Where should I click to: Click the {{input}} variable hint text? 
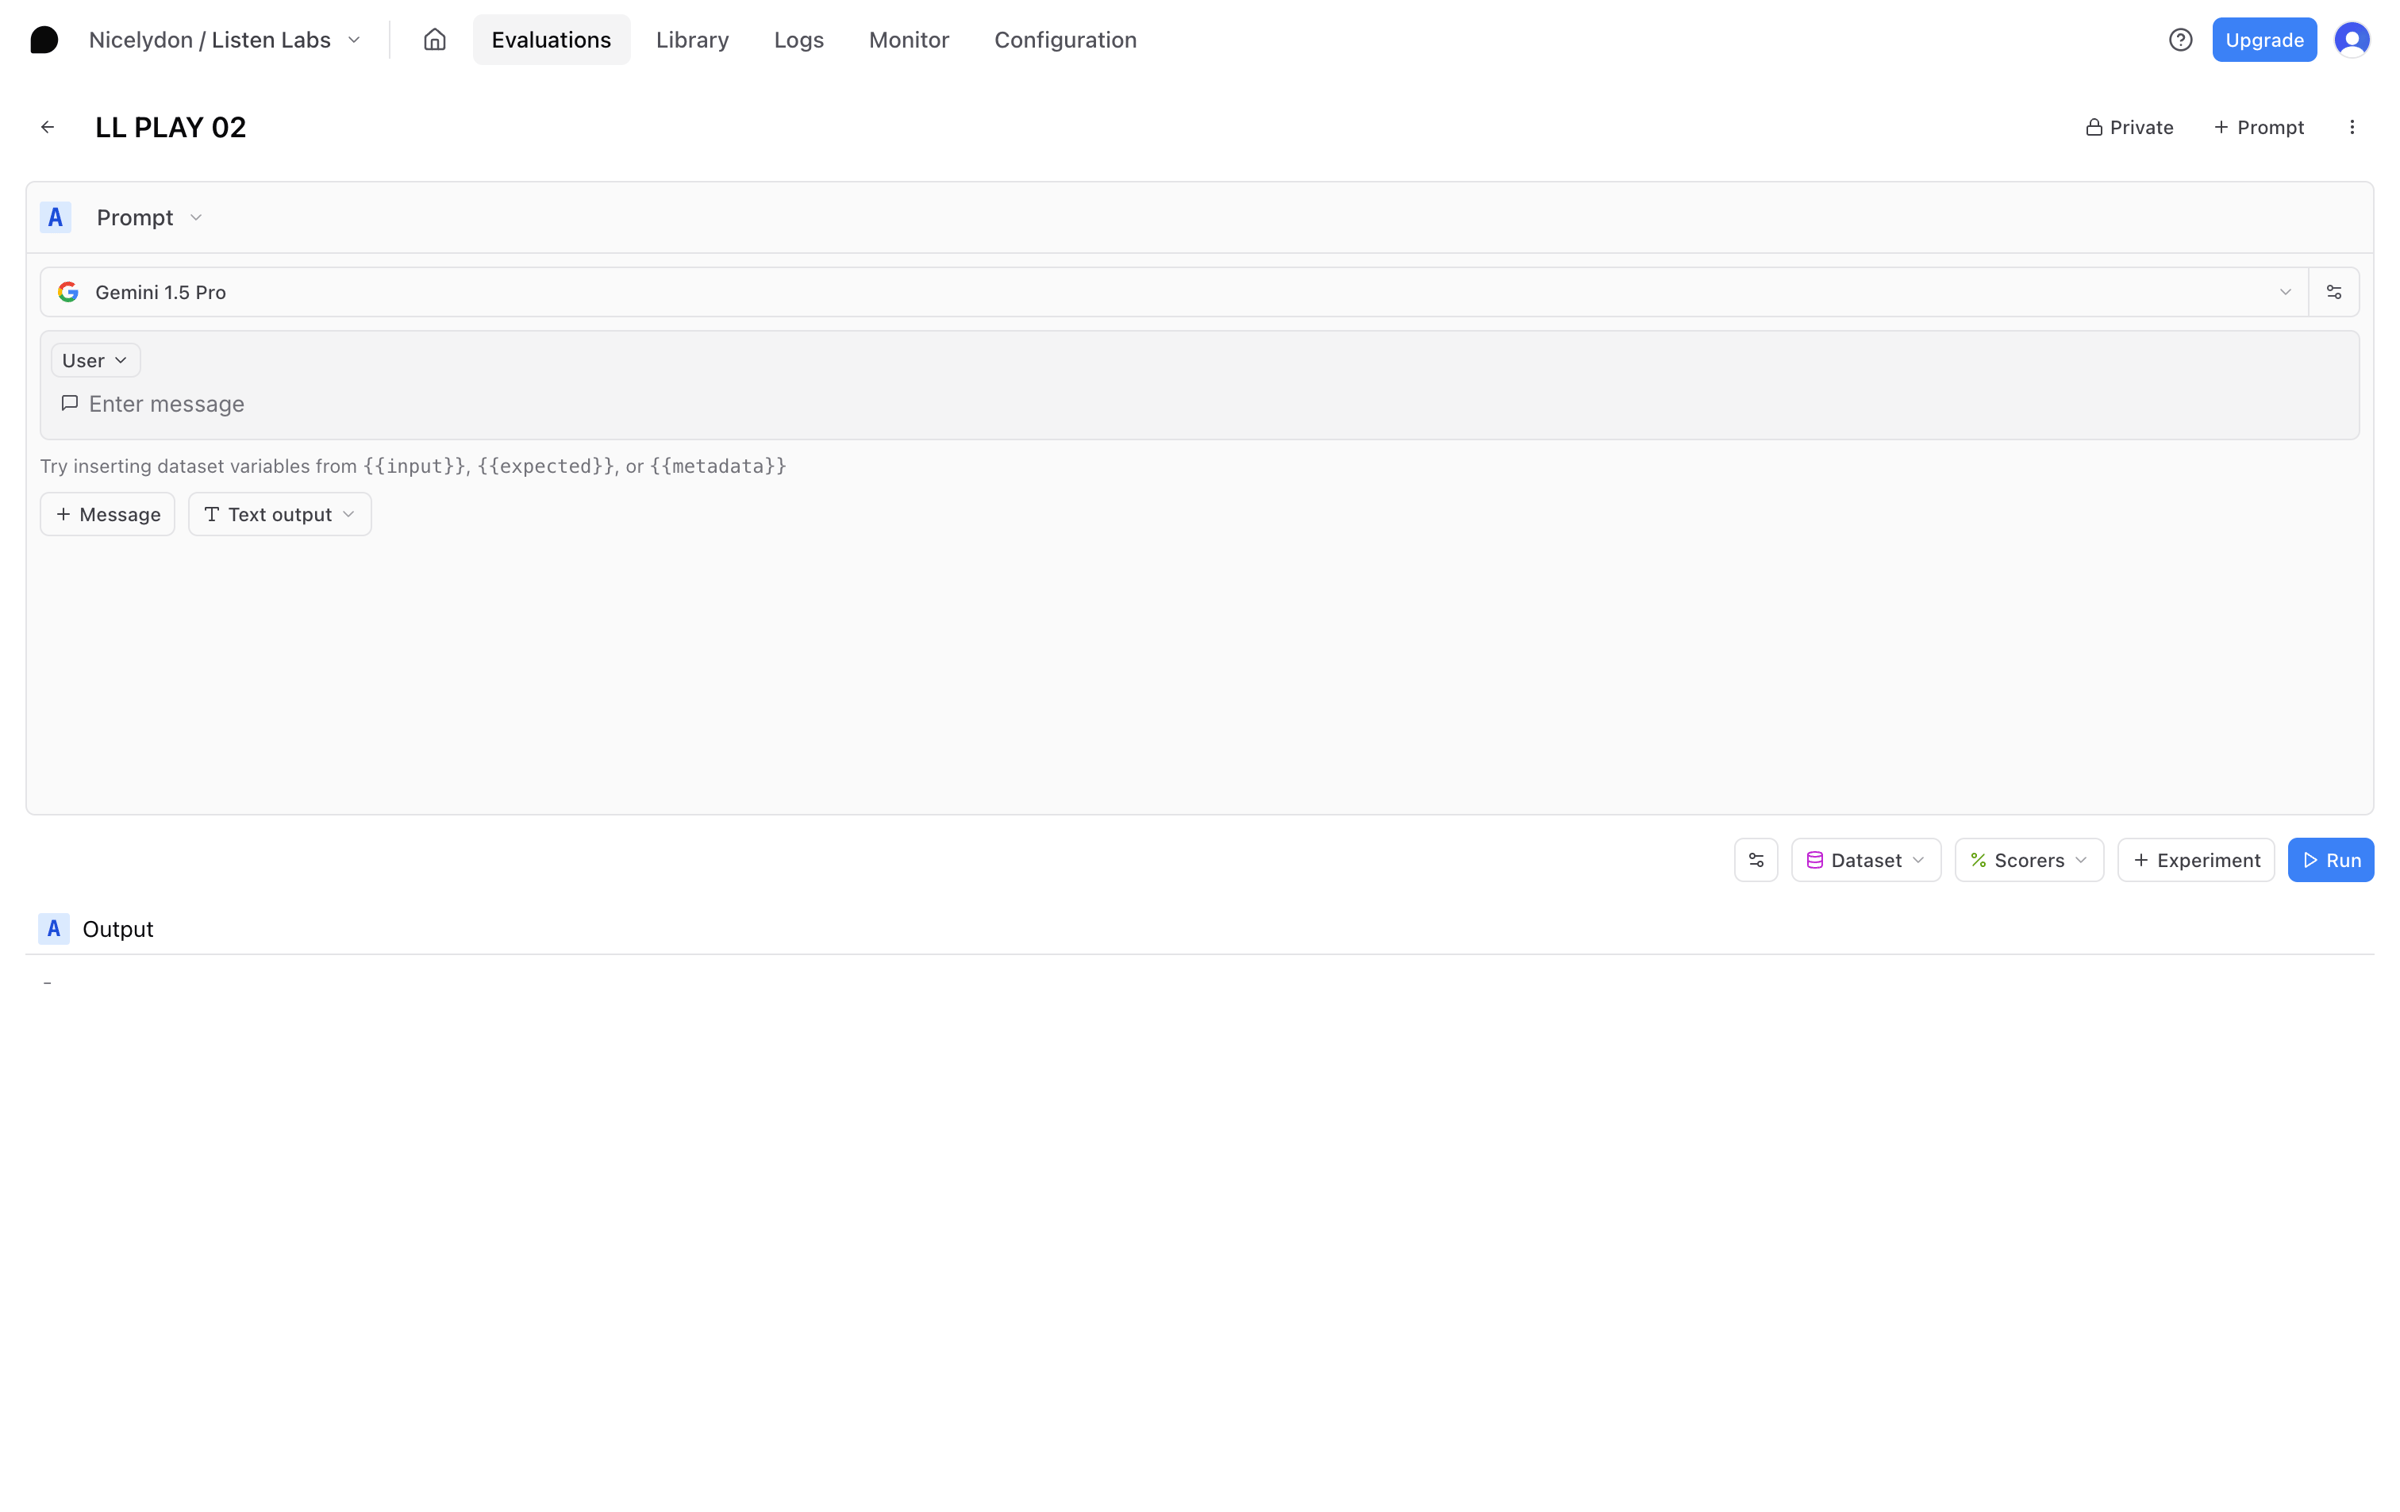tap(415, 466)
